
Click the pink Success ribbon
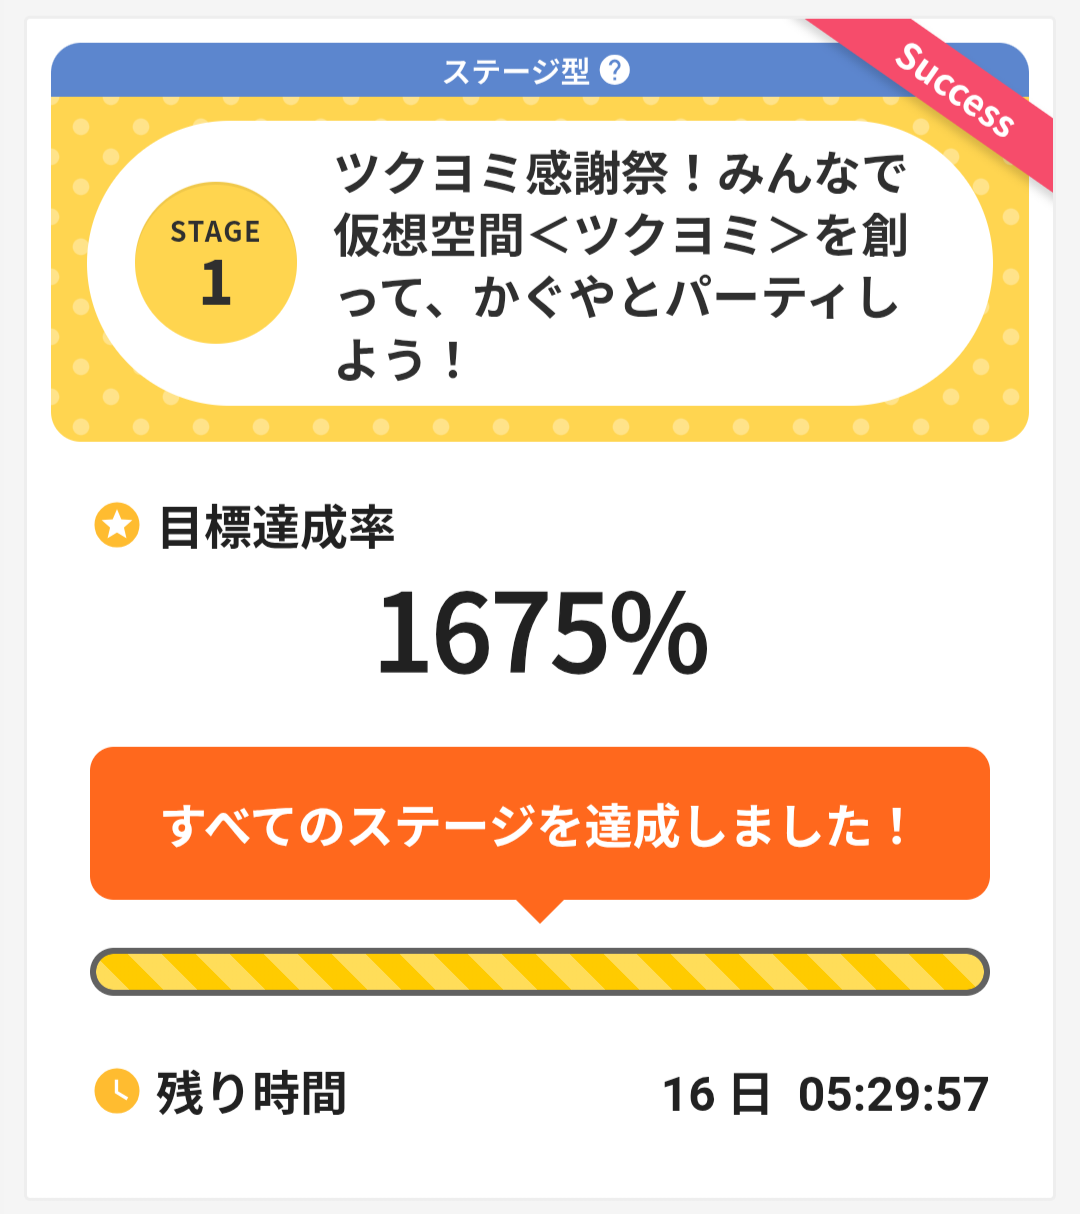(x=955, y=92)
